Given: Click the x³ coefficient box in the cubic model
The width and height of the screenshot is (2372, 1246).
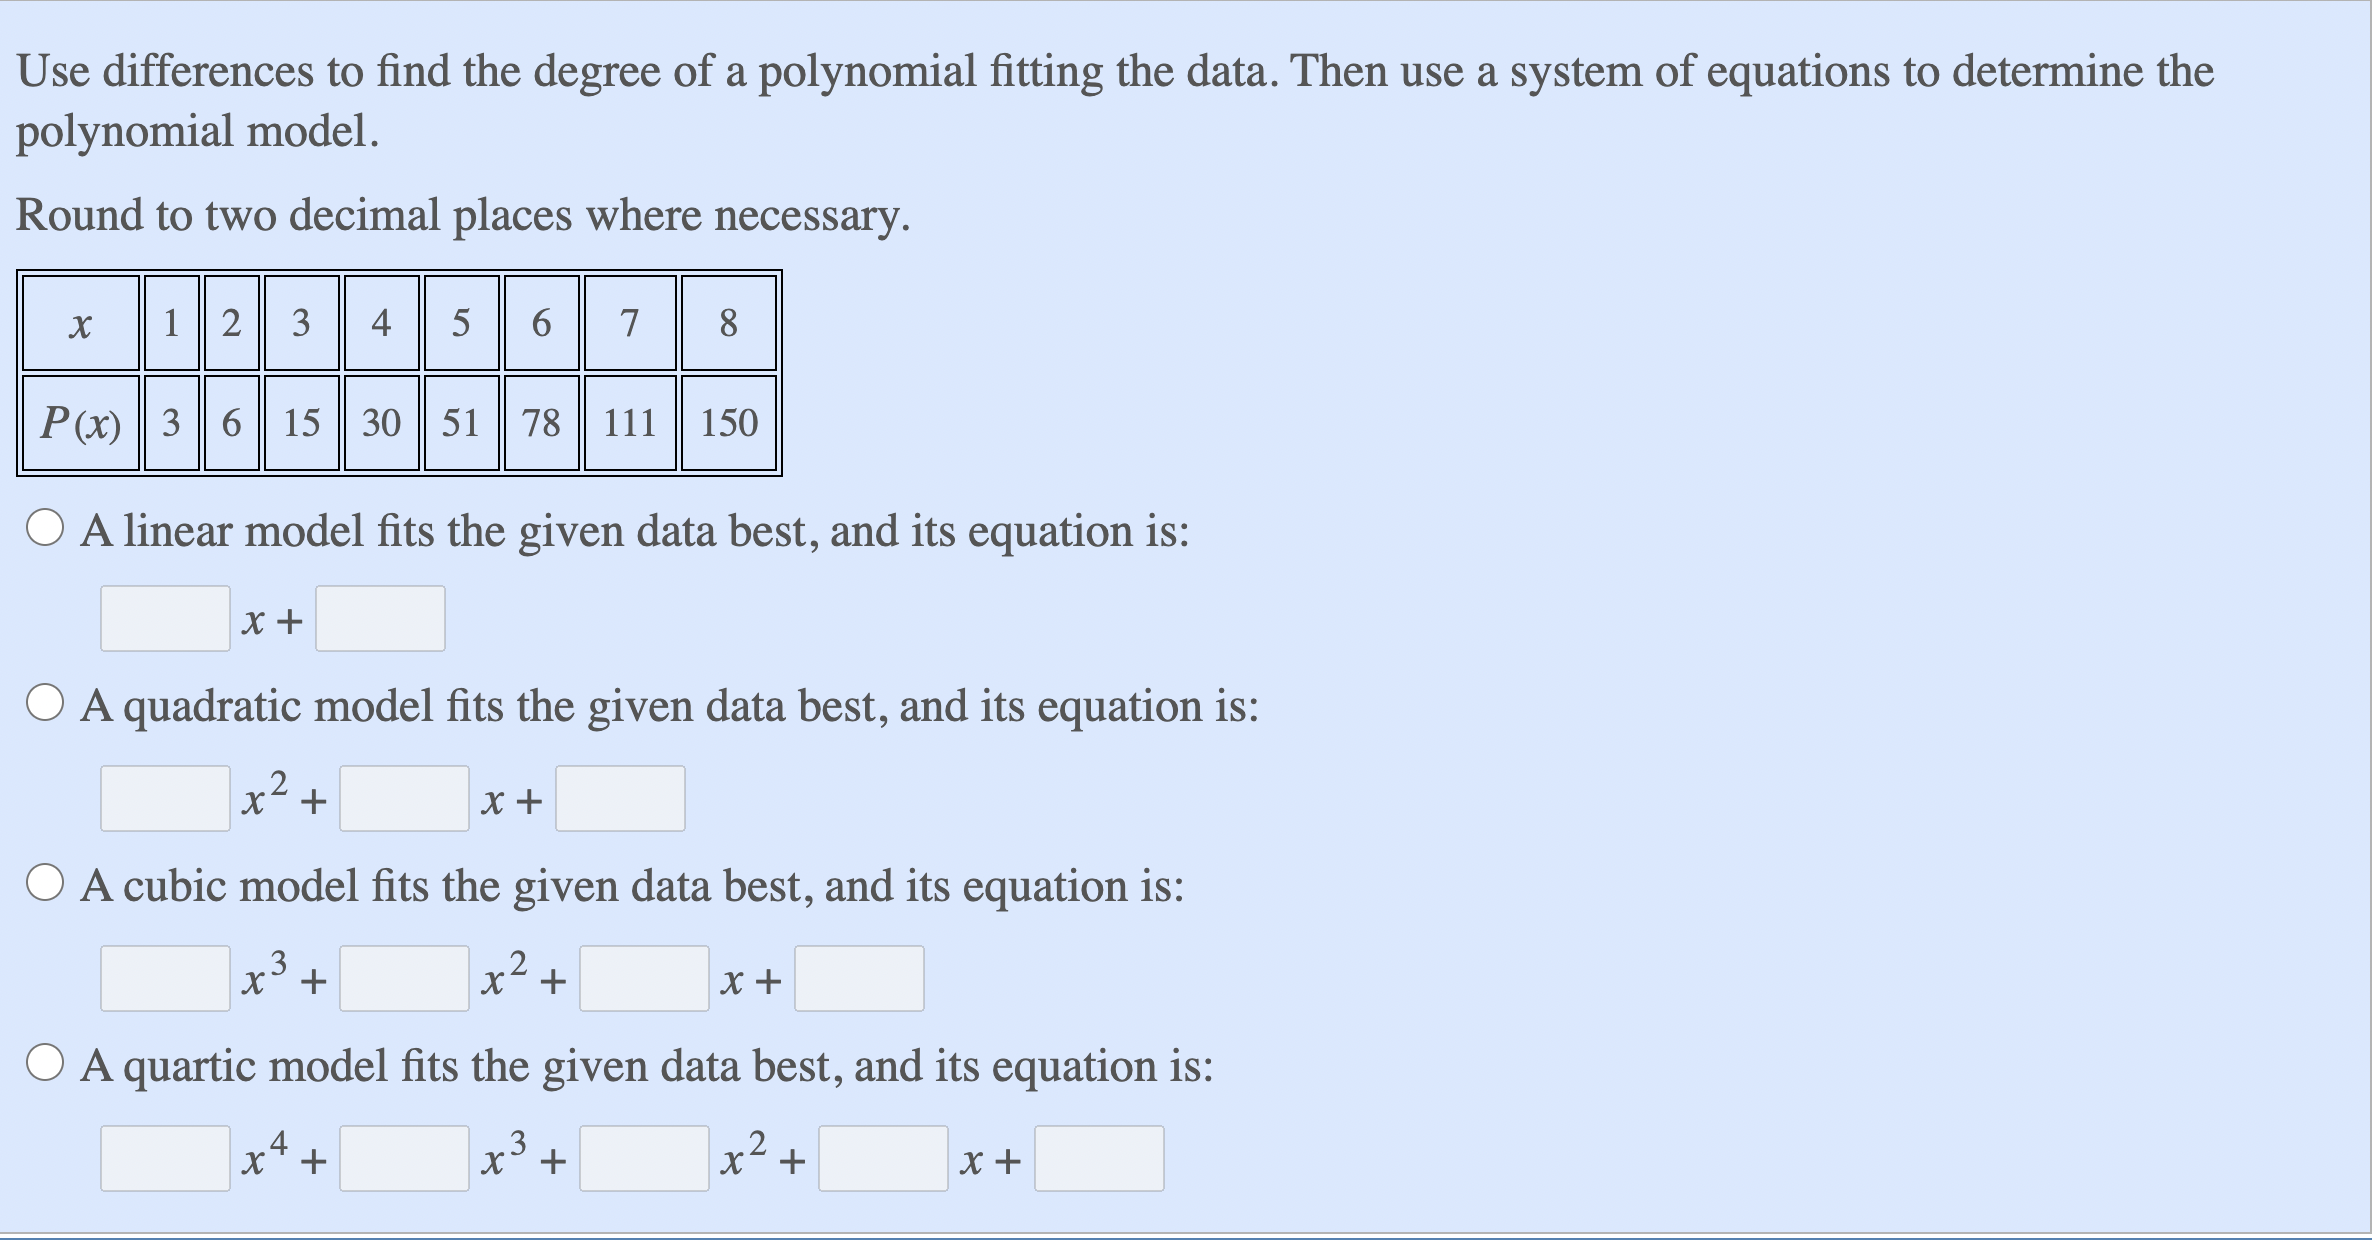Looking at the screenshot, I should tap(165, 978).
